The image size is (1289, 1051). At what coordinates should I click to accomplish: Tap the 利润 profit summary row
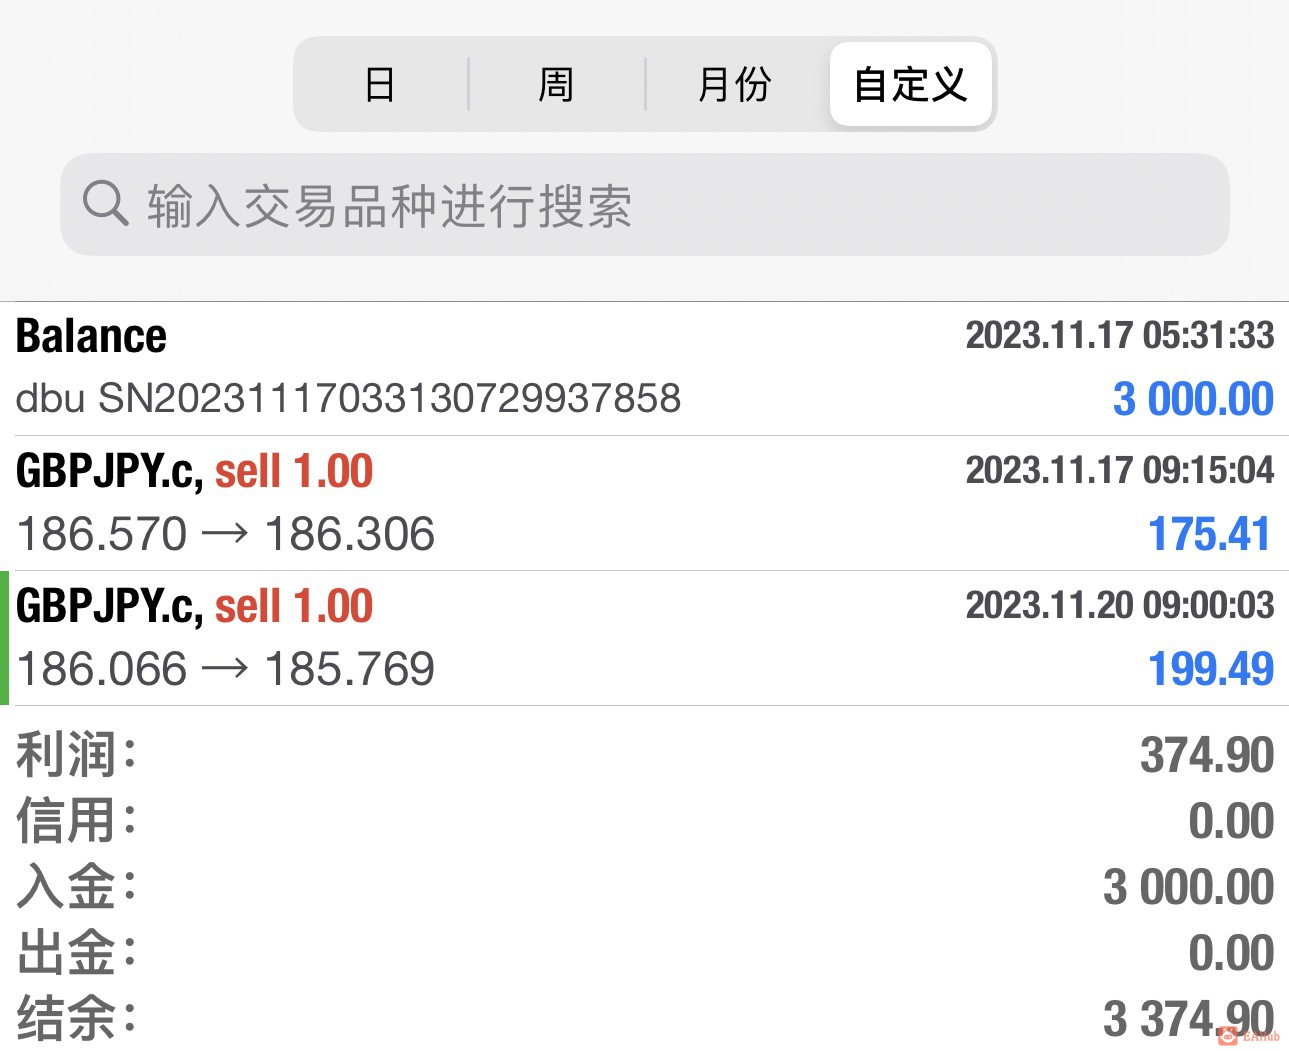coord(644,755)
